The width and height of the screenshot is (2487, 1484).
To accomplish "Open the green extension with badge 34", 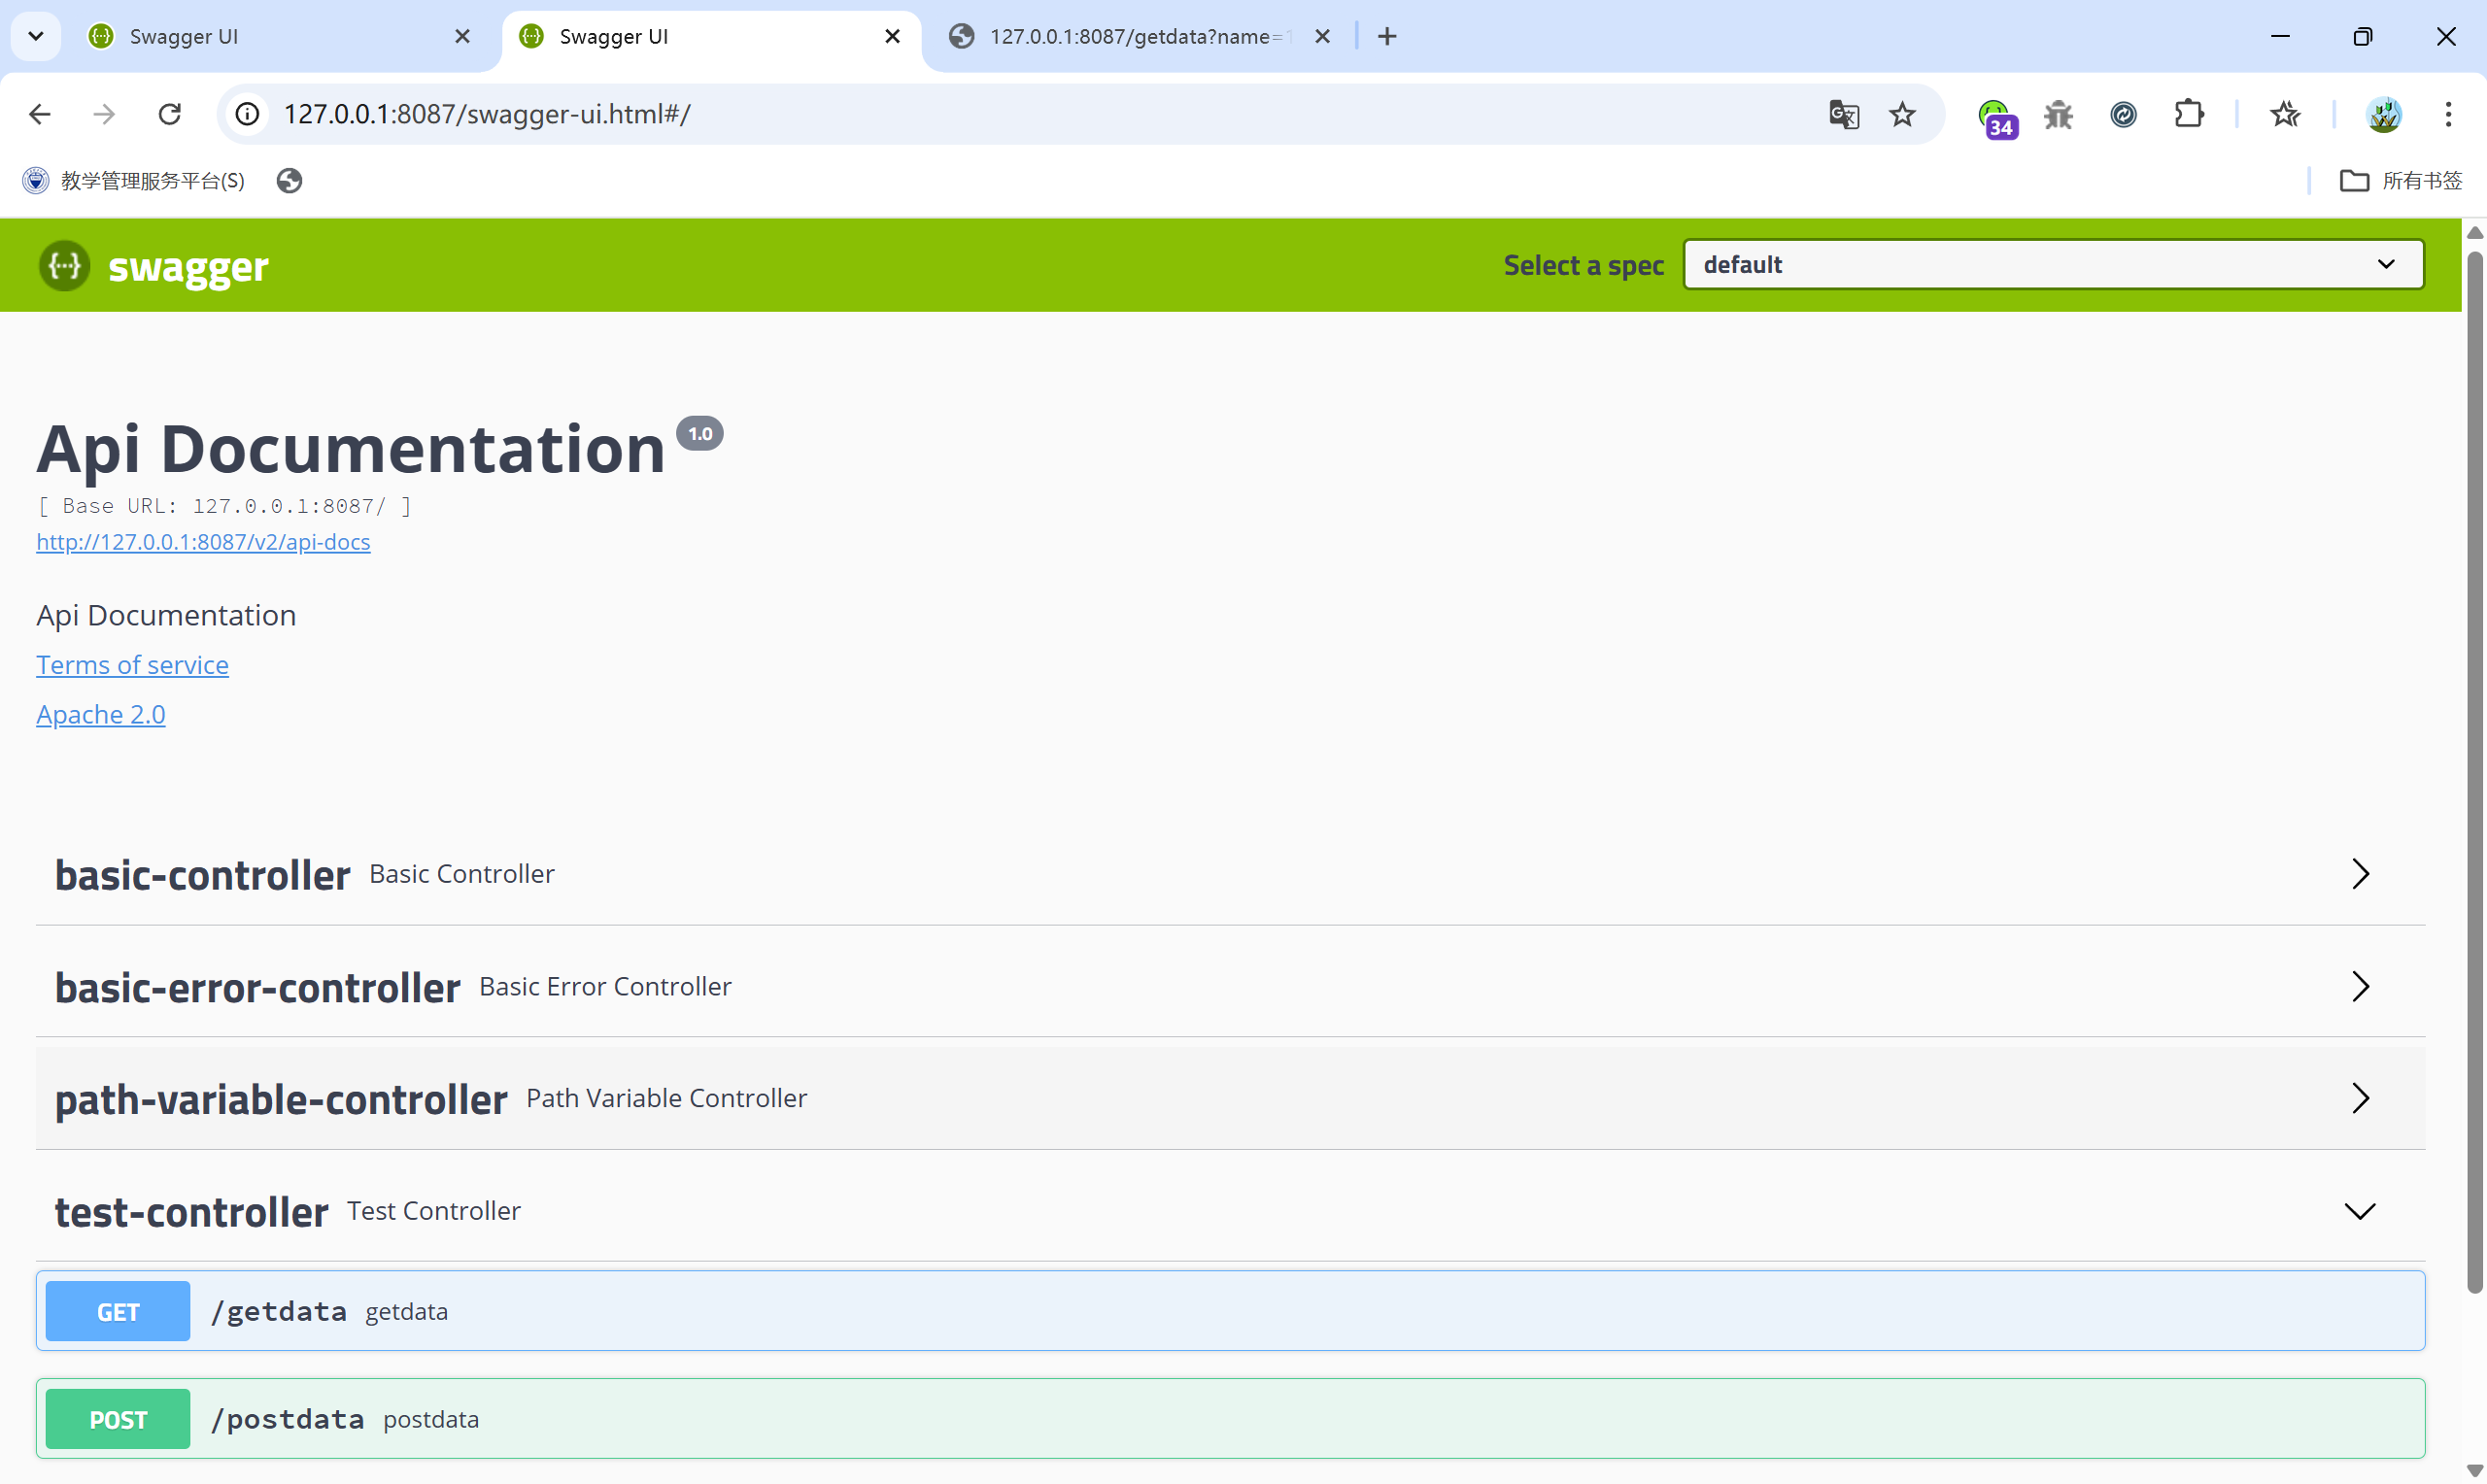I will pyautogui.click(x=1995, y=116).
